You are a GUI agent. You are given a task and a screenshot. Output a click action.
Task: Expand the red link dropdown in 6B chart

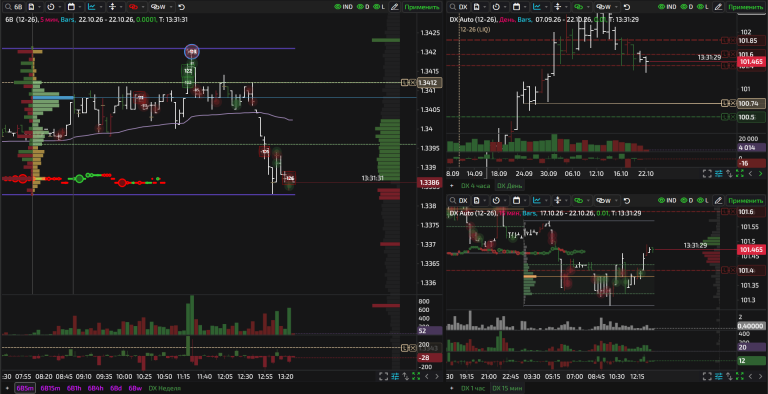pyautogui.click(x=143, y=7)
